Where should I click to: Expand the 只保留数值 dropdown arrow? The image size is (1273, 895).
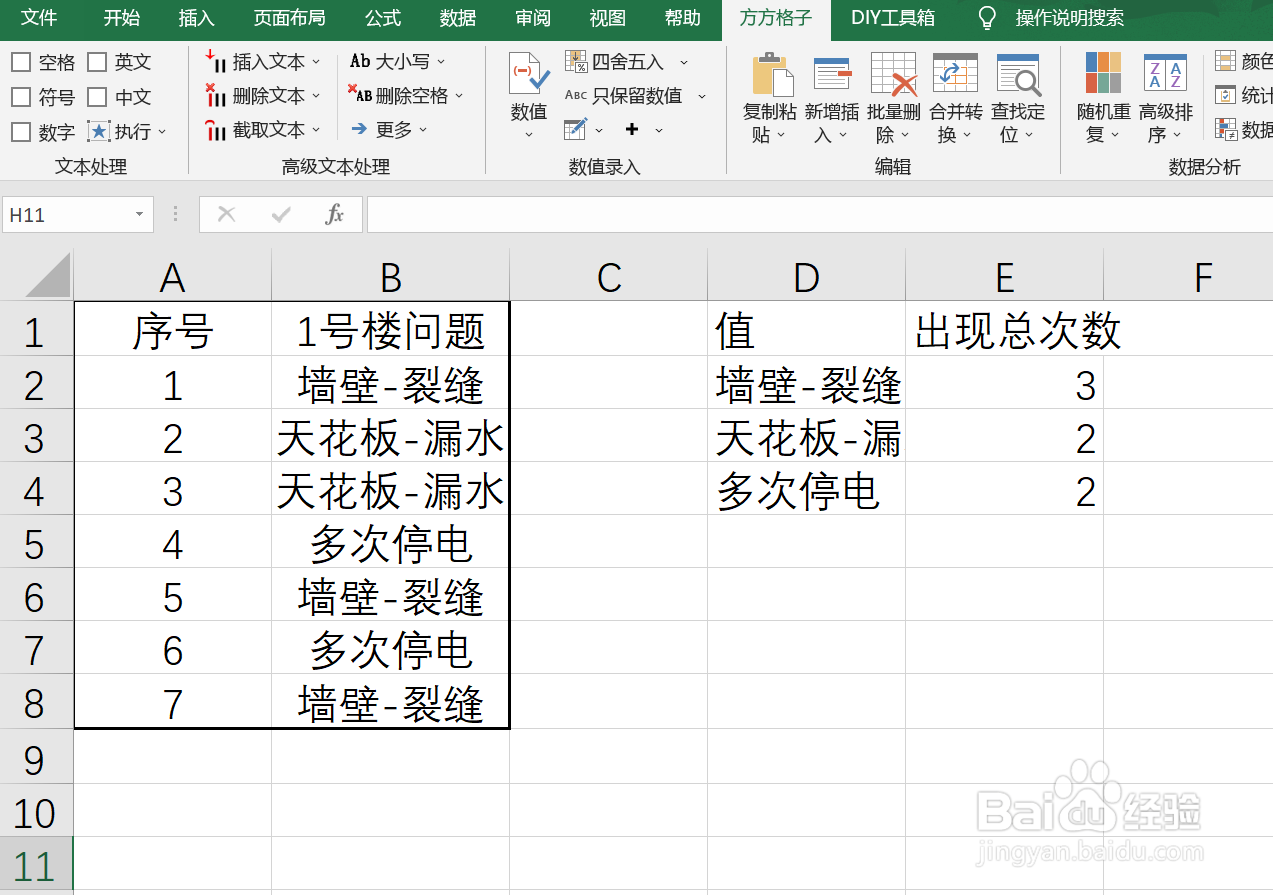[x=702, y=97]
